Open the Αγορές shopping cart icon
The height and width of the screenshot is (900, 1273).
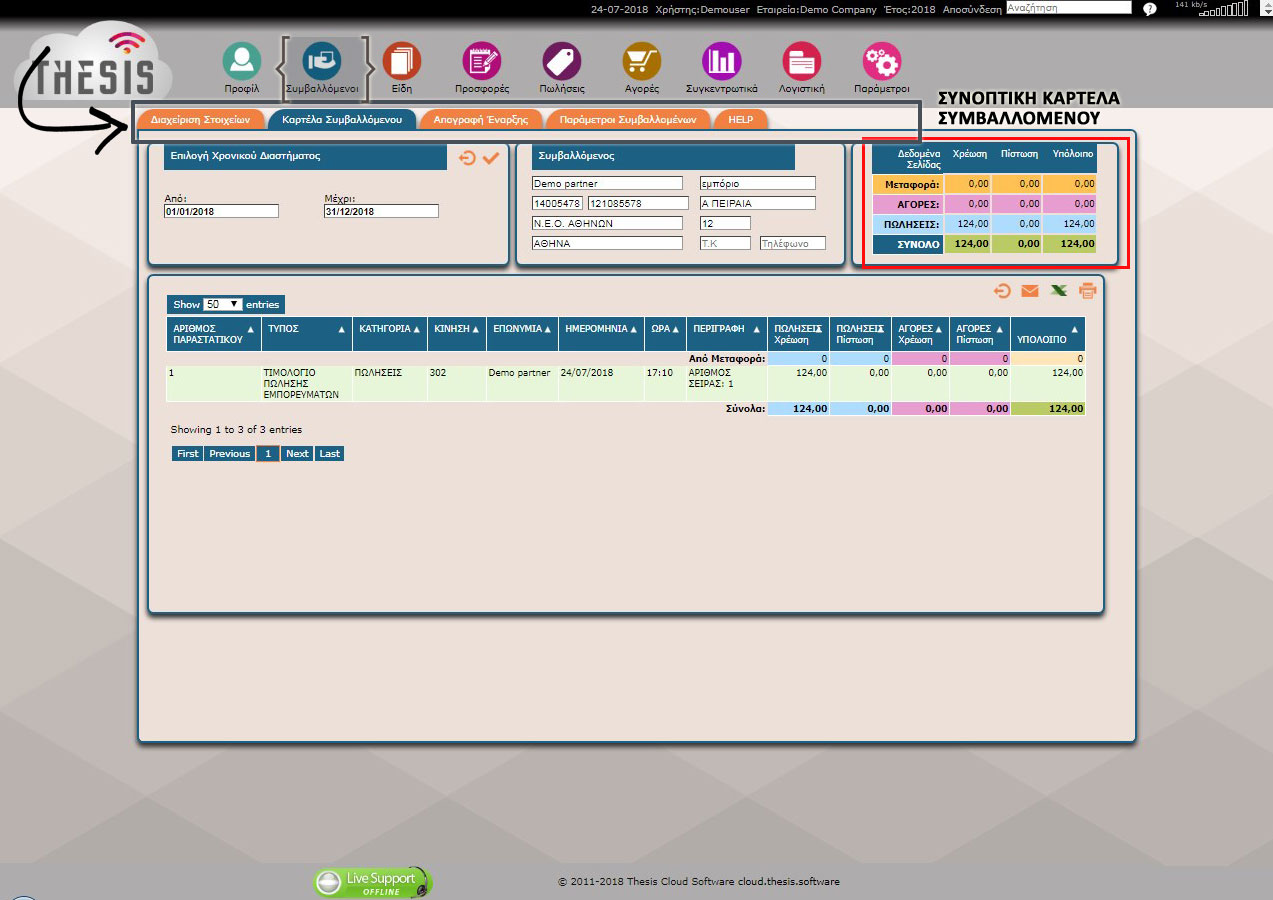pos(642,62)
